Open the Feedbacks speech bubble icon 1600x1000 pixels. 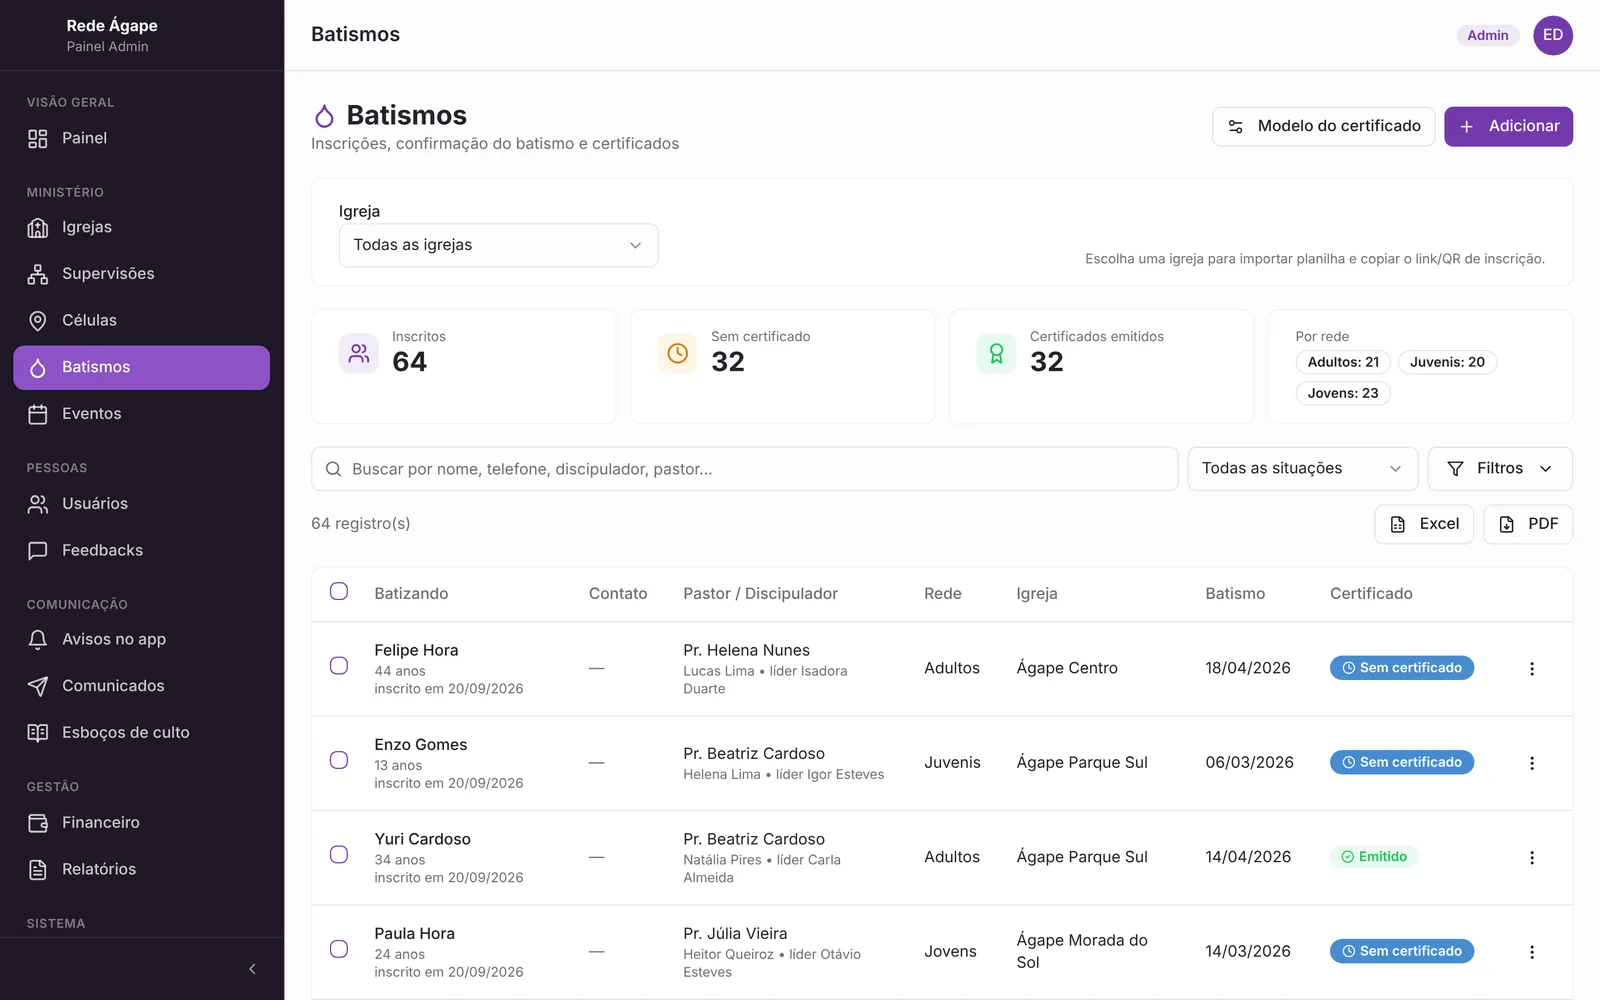point(38,551)
